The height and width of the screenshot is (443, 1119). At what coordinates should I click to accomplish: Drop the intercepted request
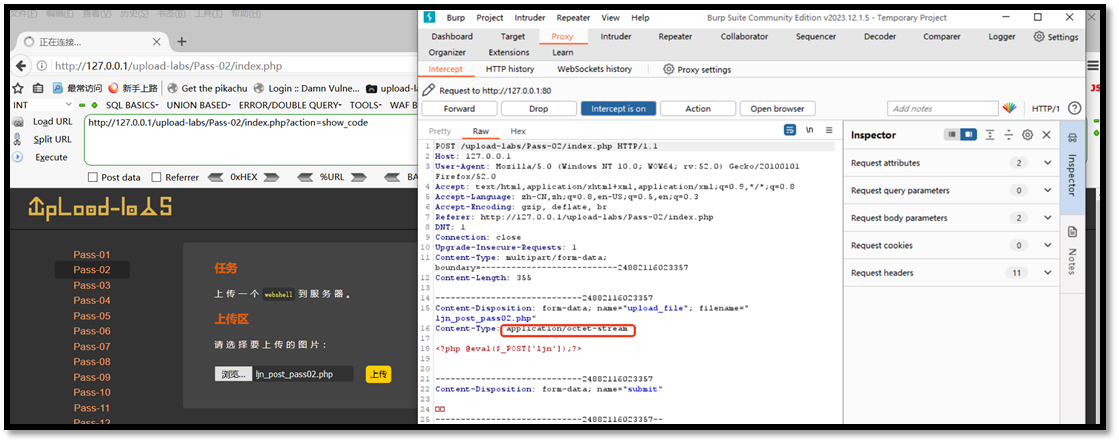(x=539, y=108)
